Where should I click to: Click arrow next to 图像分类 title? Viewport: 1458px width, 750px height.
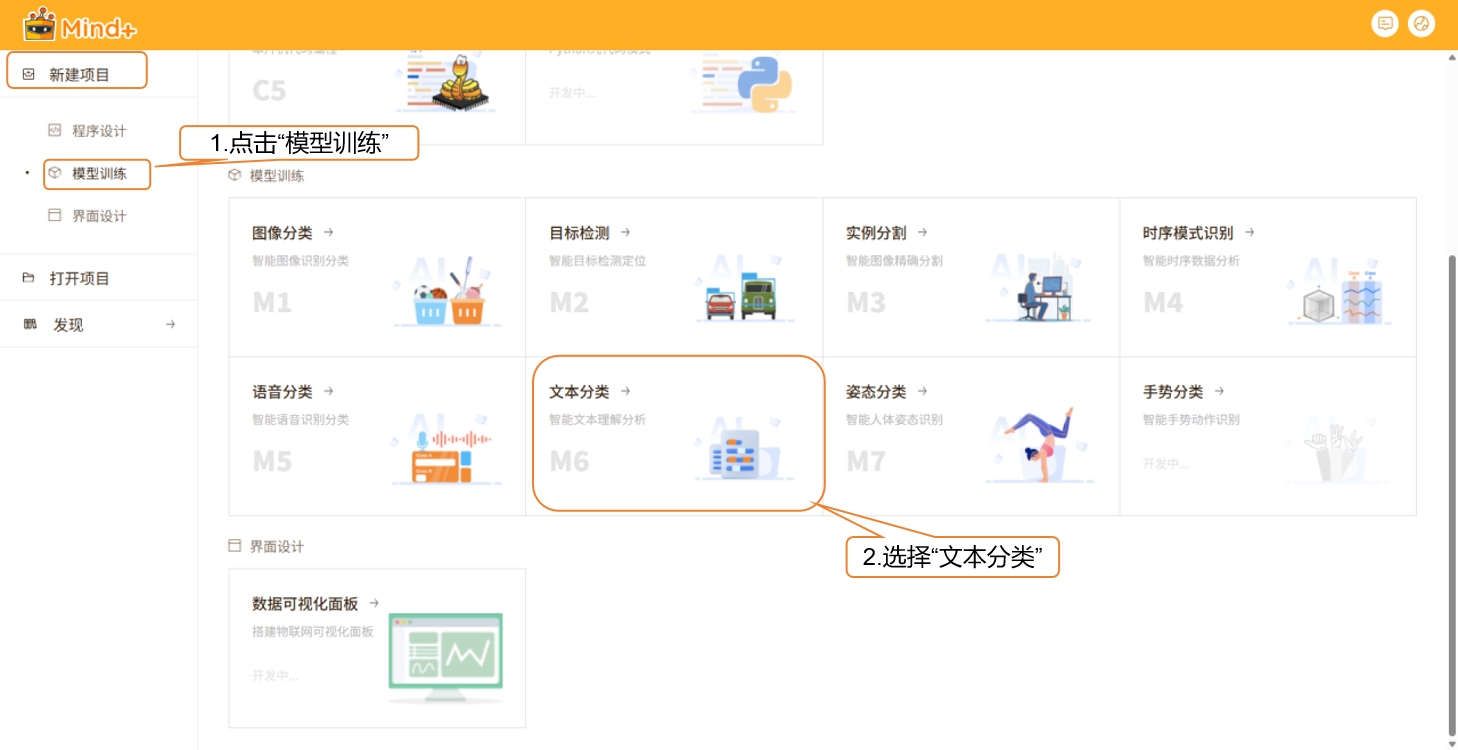(x=329, y=233)
